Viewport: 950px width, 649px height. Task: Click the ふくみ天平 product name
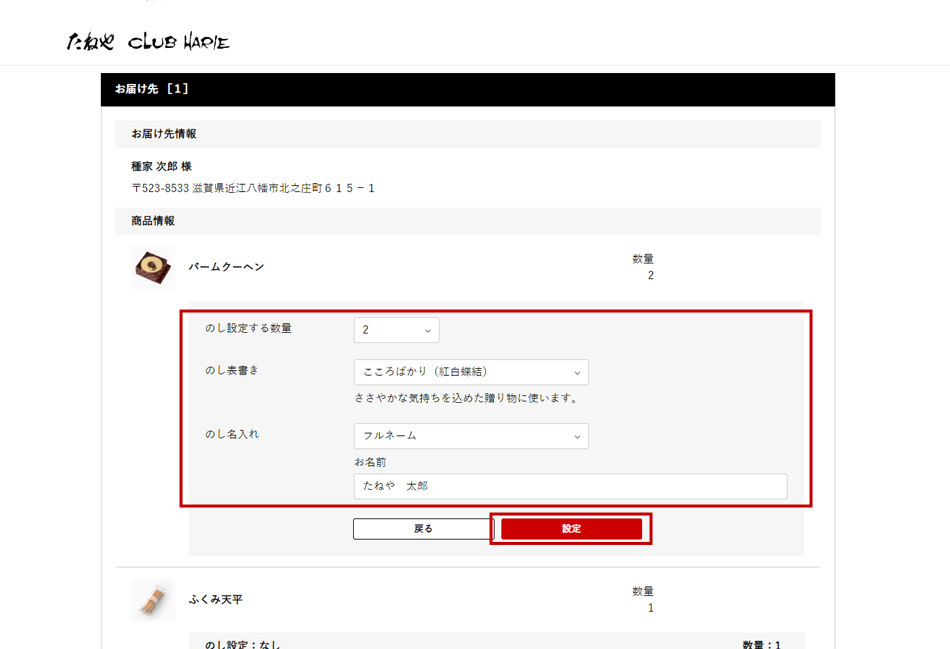pos(216,599)
